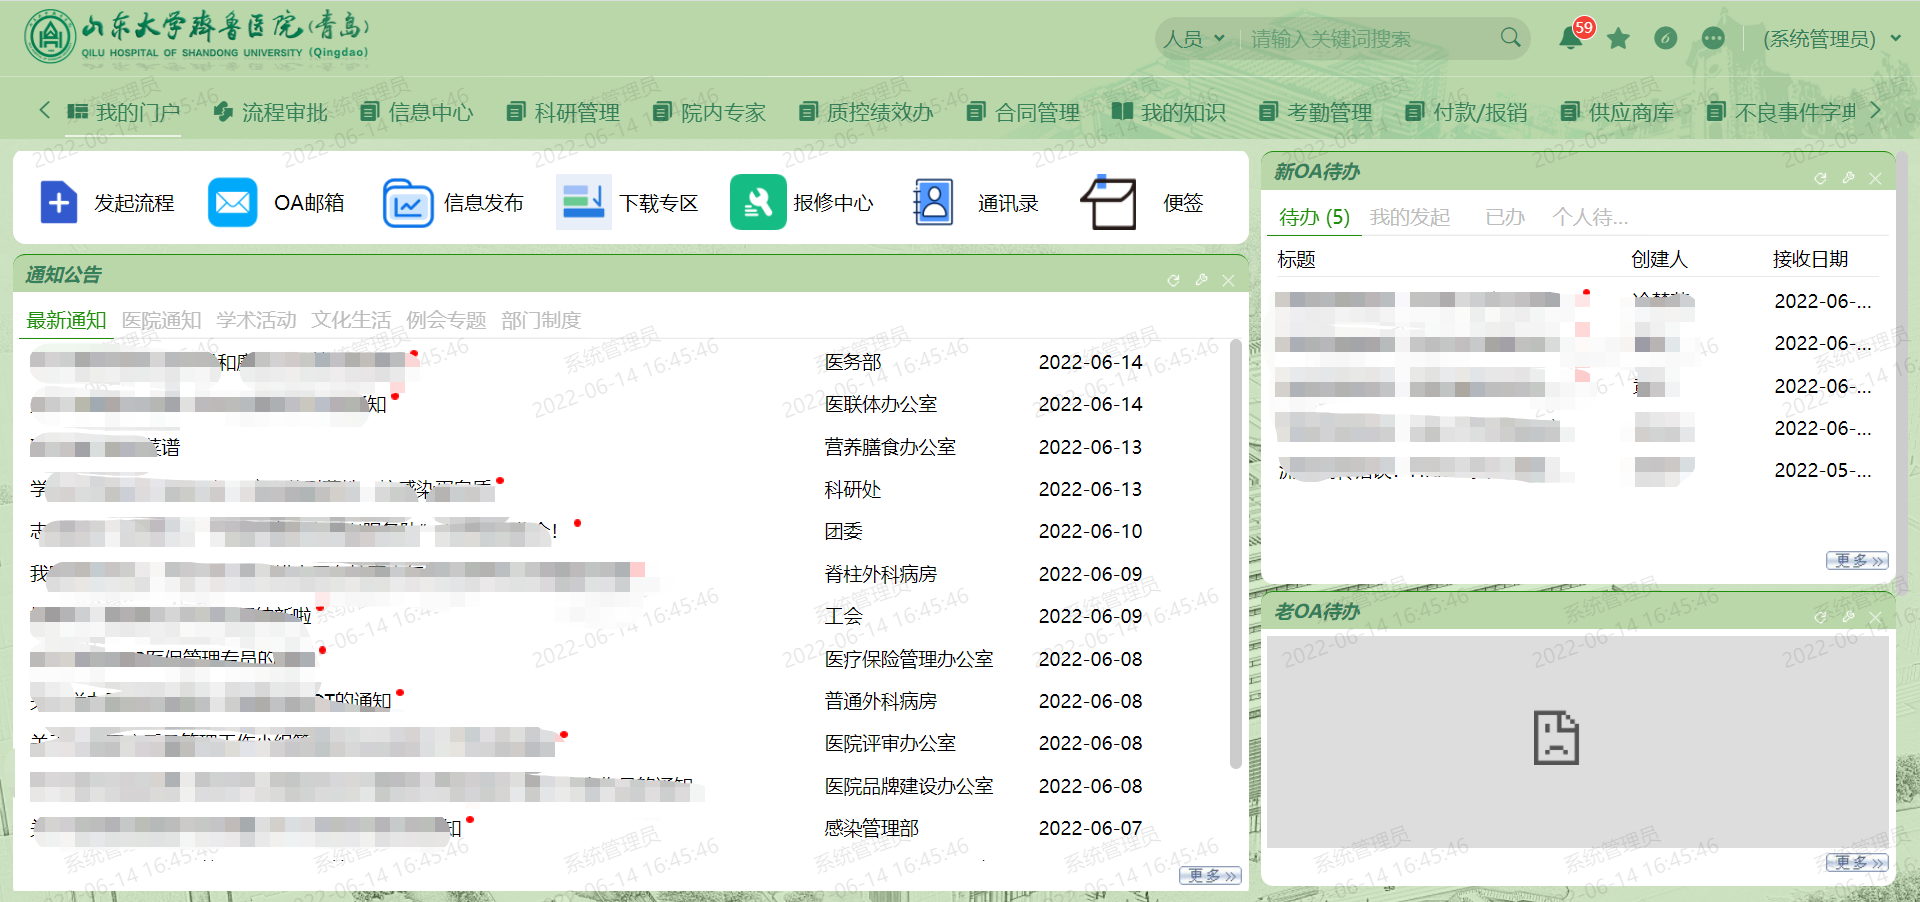Screen dimensions: 1920x902
Task: Show more navigation menu items with right arrow
Action: [1875, 110]
